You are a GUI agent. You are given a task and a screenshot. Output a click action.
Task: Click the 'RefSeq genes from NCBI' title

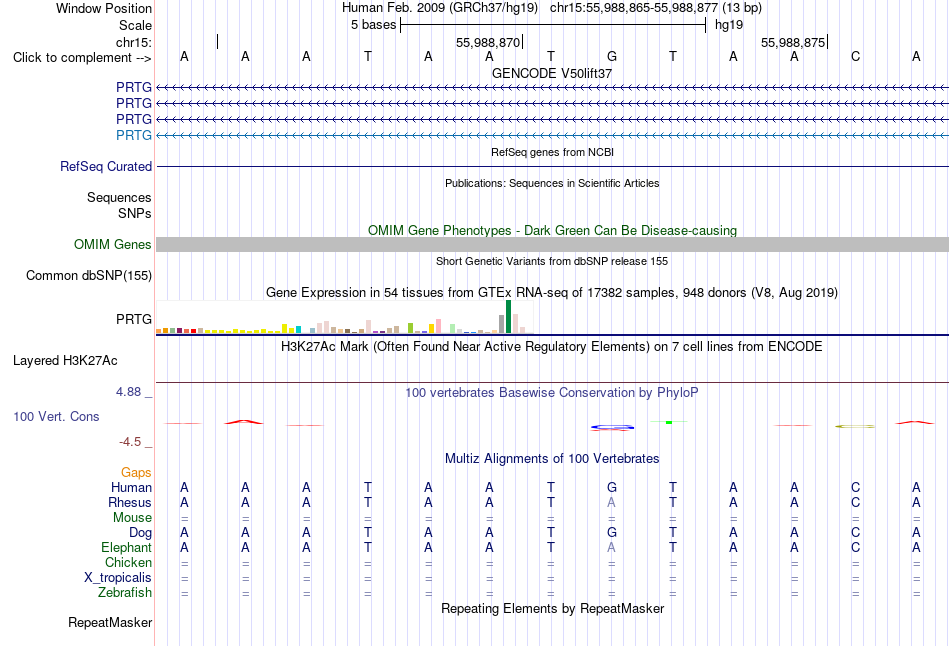552,152
